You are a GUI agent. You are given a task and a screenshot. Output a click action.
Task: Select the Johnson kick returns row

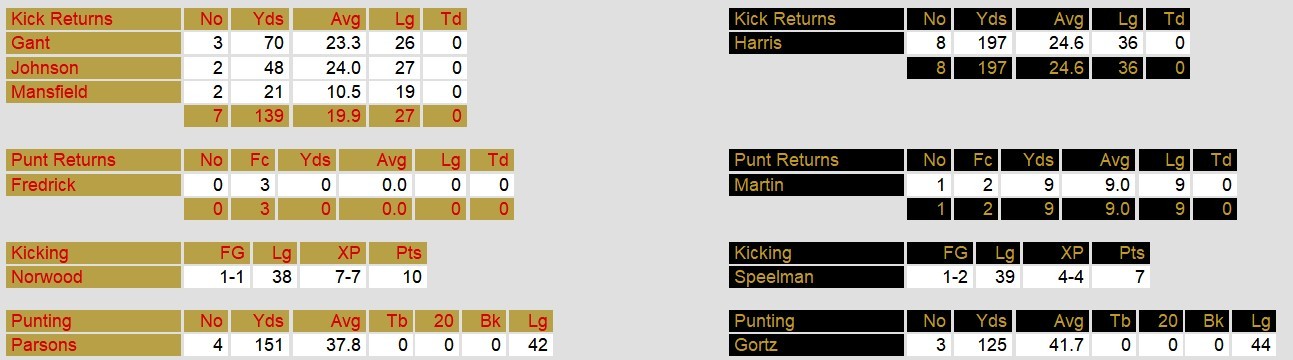pyautogui.click(x=237, y=68)
